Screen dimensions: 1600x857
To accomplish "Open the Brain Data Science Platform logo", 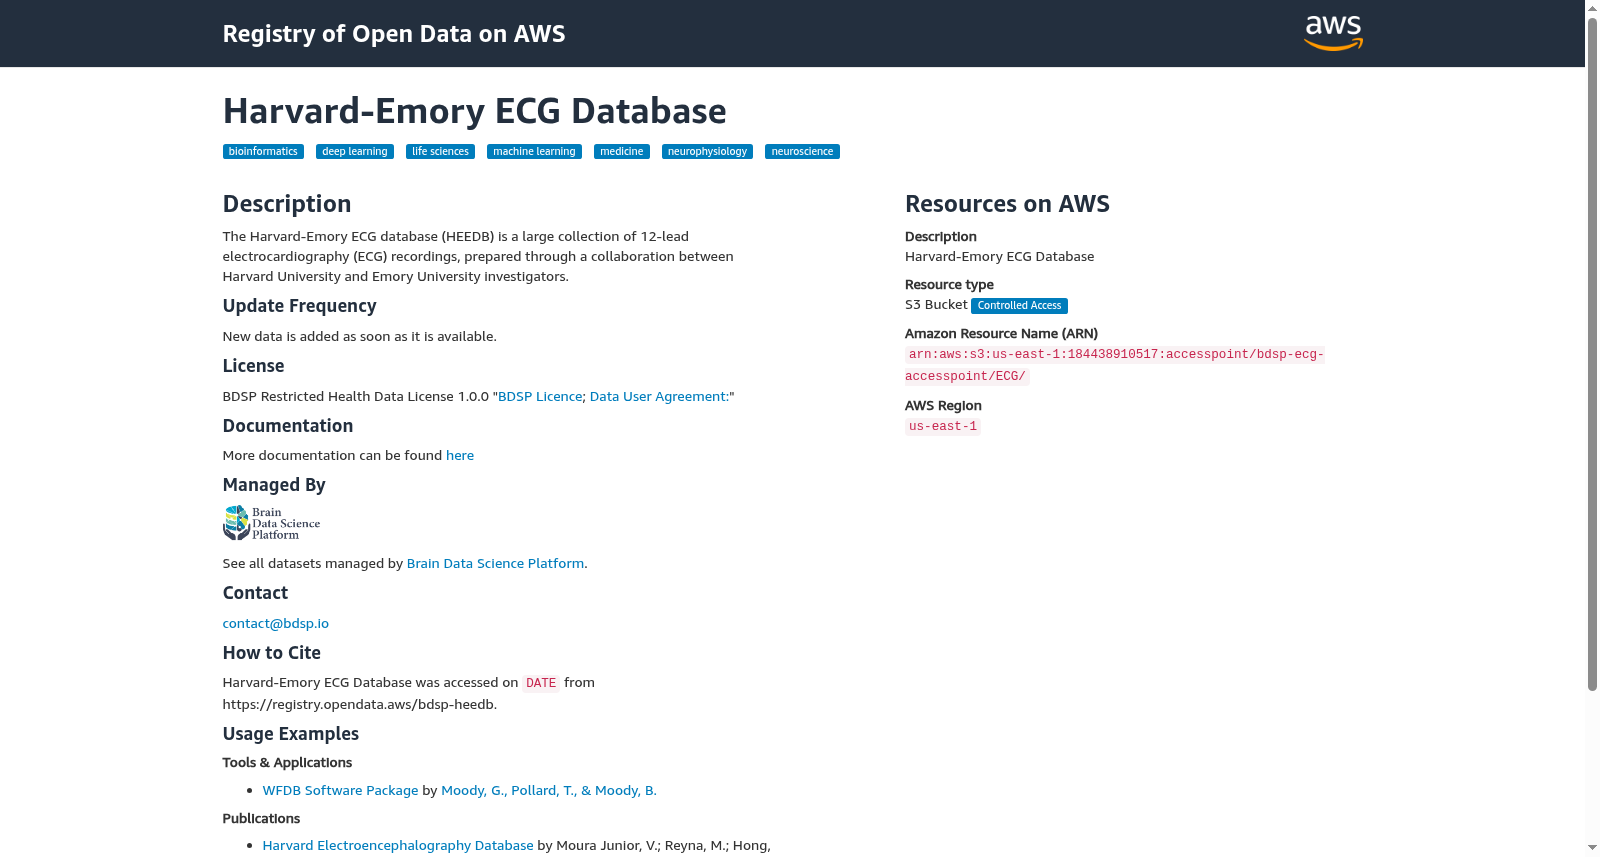I will pos(271,523).
